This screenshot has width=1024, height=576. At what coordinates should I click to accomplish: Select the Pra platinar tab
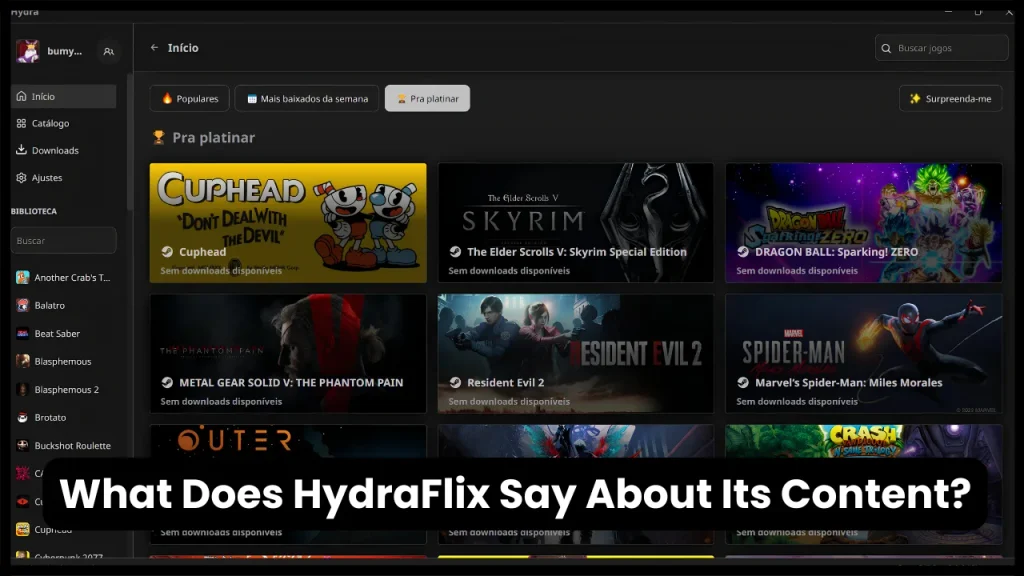point(427,99)
